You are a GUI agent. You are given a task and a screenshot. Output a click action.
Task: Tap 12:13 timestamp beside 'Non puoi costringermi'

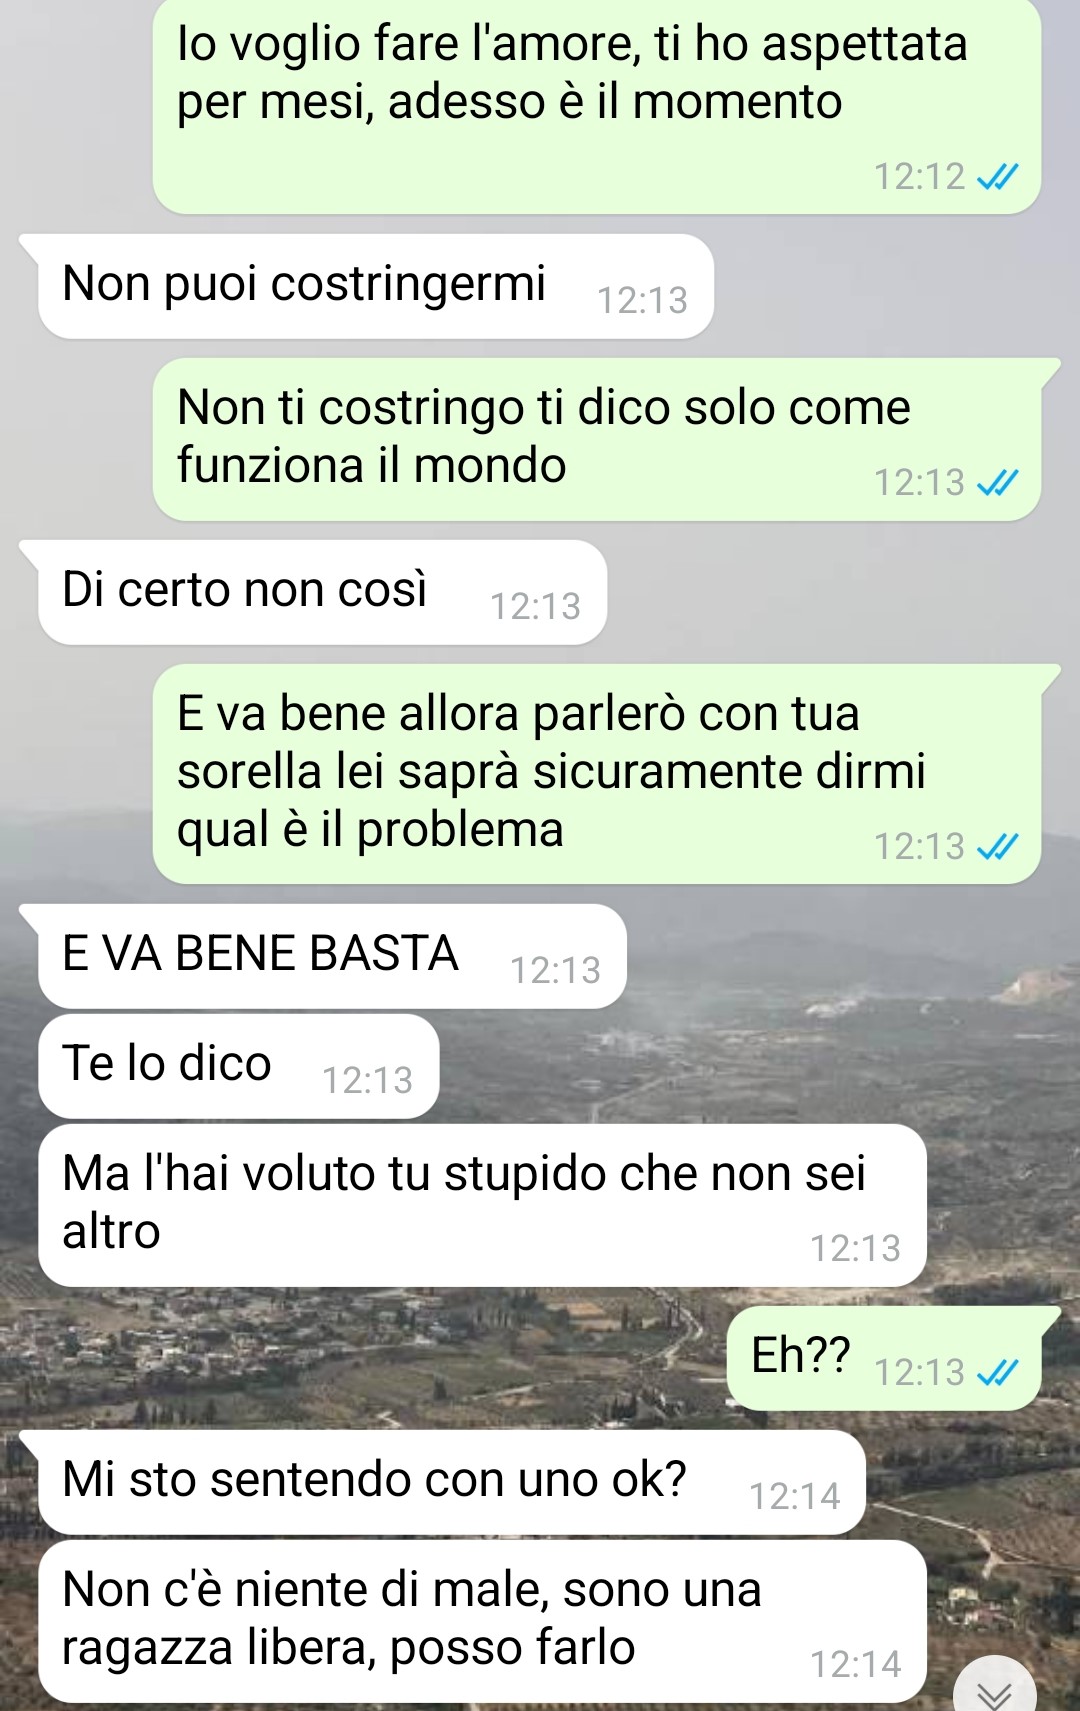[x=643, y=300]
